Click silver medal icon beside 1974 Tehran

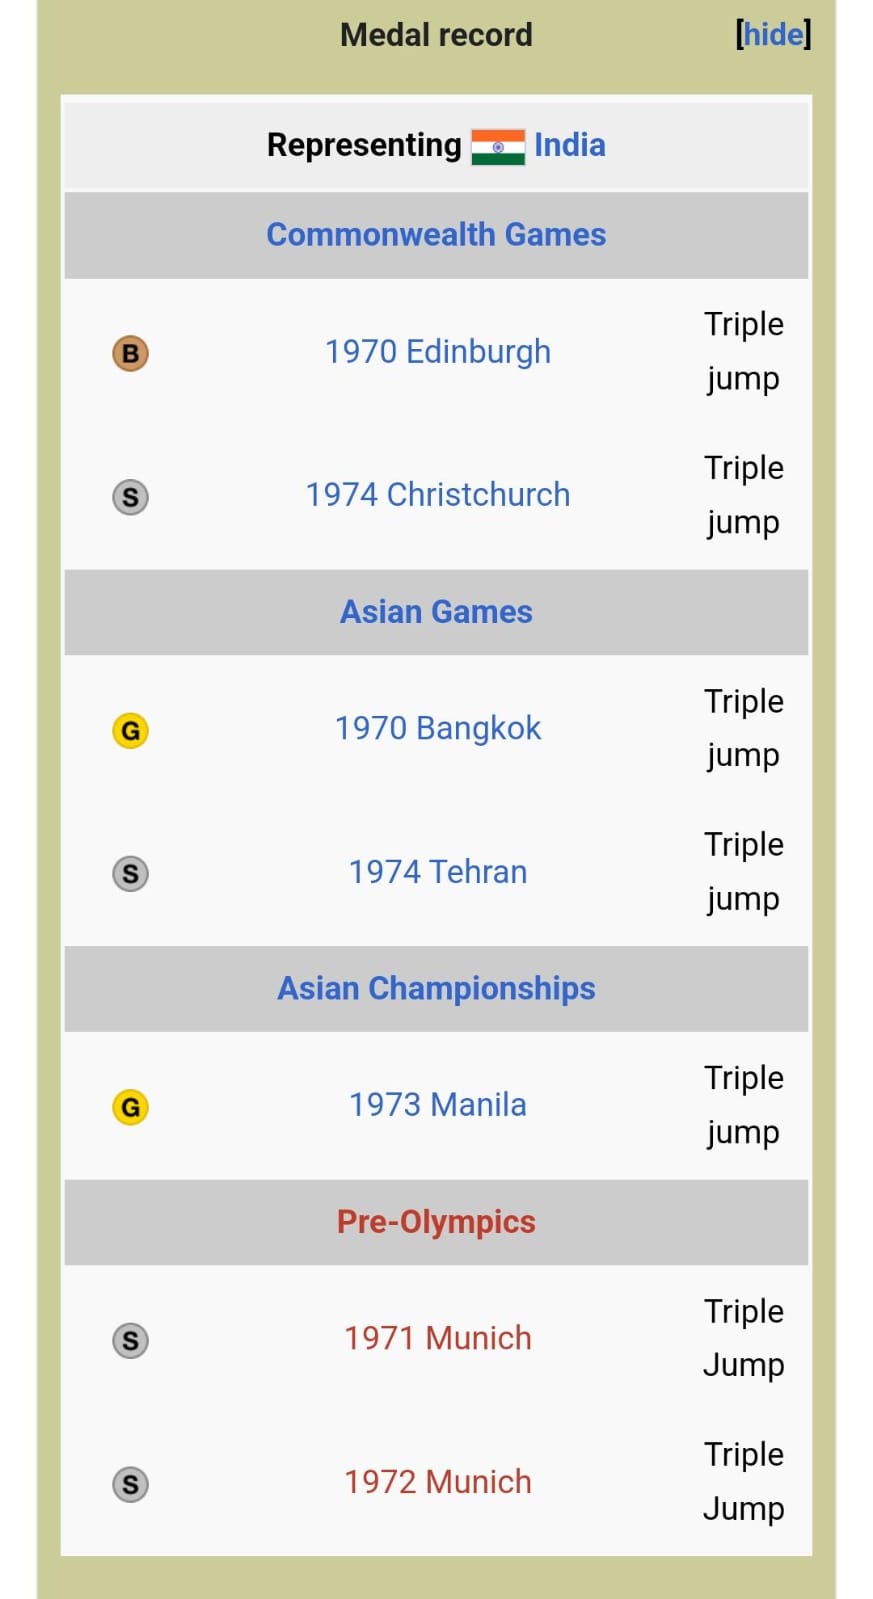(130, 873)
